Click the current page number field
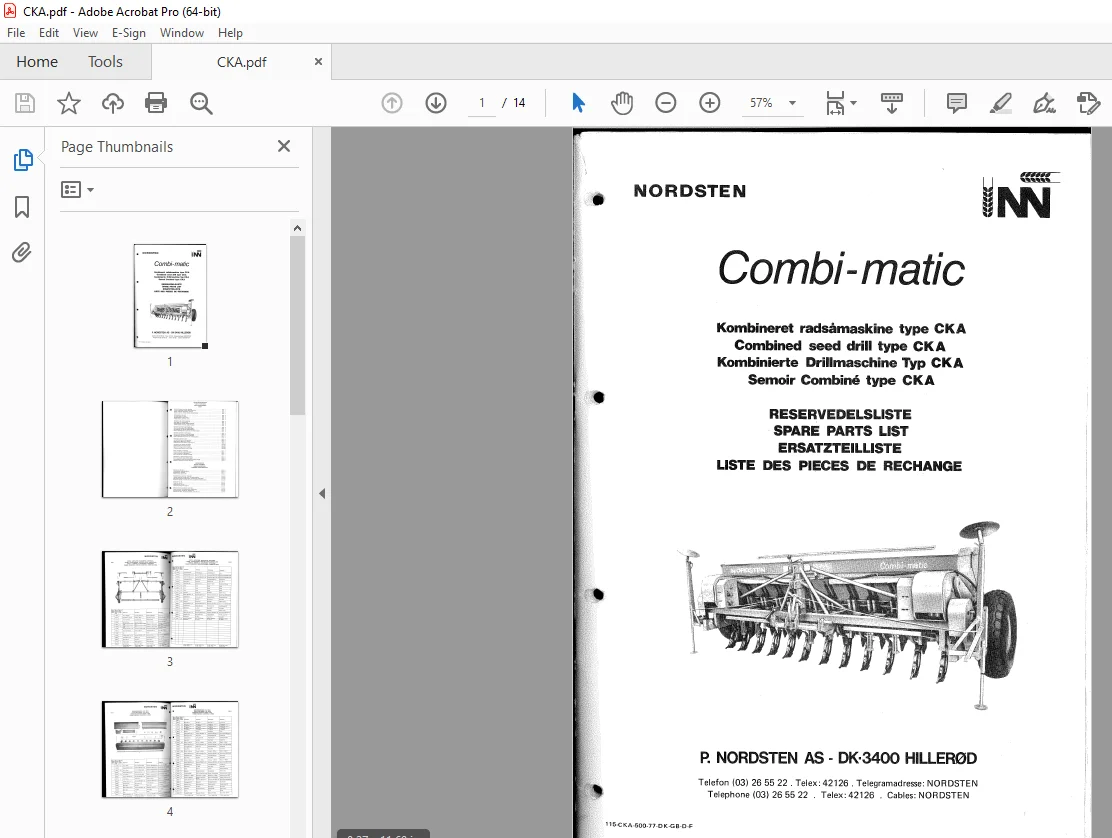This screenshot has height=838, width=1112. [482, 103]
